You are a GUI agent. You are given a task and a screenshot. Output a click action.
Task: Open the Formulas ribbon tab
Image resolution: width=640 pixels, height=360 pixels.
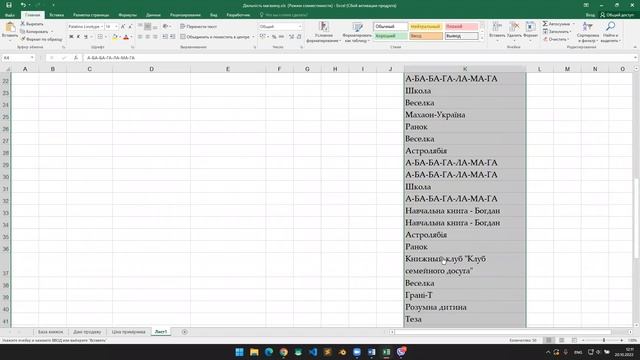point(127,15)
